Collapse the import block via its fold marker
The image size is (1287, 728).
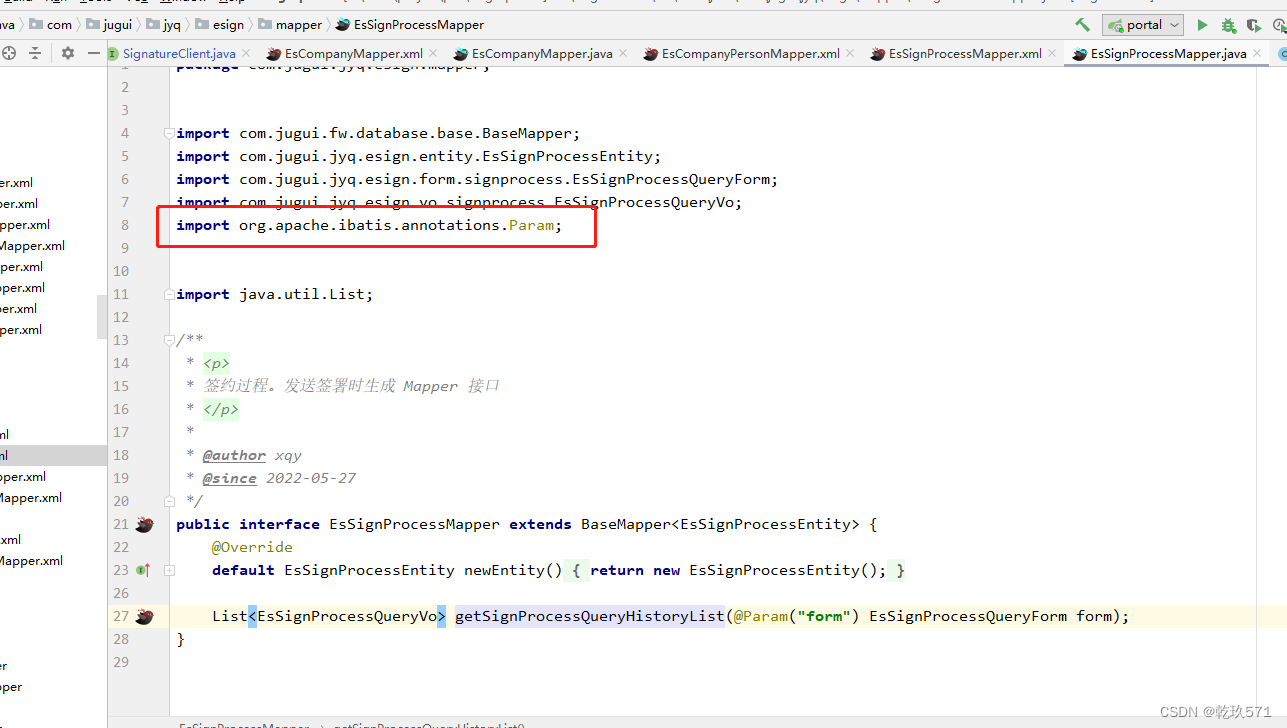168,131
